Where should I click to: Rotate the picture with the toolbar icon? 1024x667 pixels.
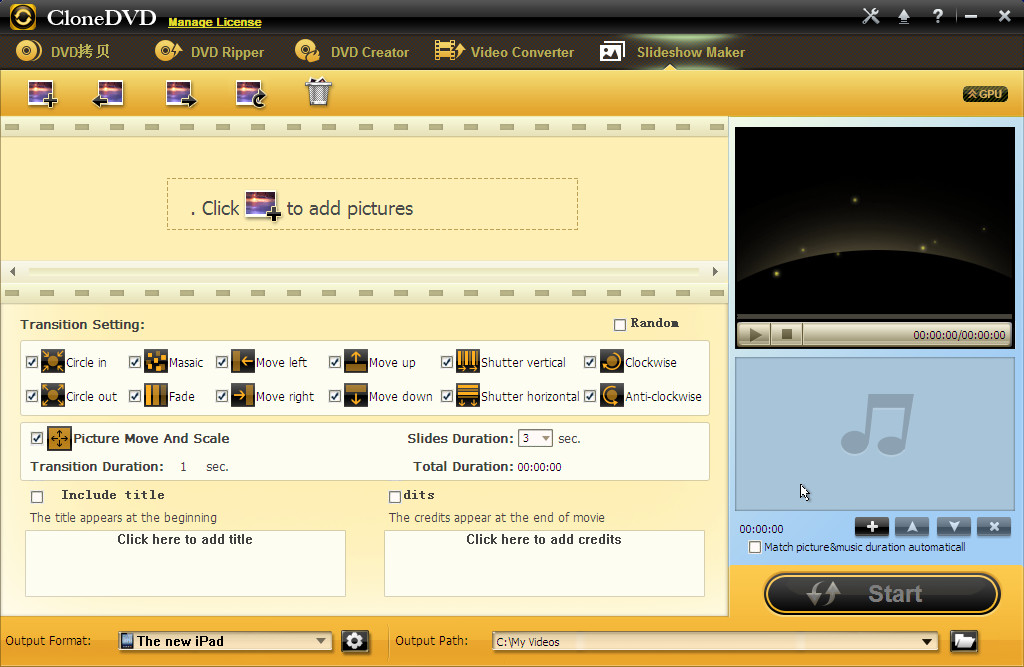click(251, 93)
